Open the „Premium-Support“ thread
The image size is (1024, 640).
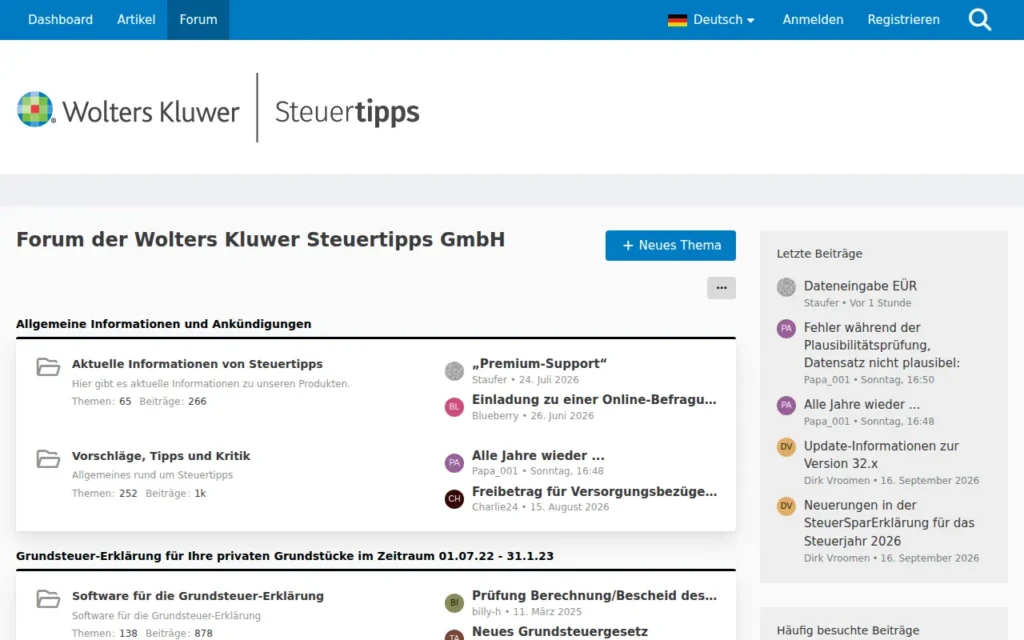(x=539, y=363)
